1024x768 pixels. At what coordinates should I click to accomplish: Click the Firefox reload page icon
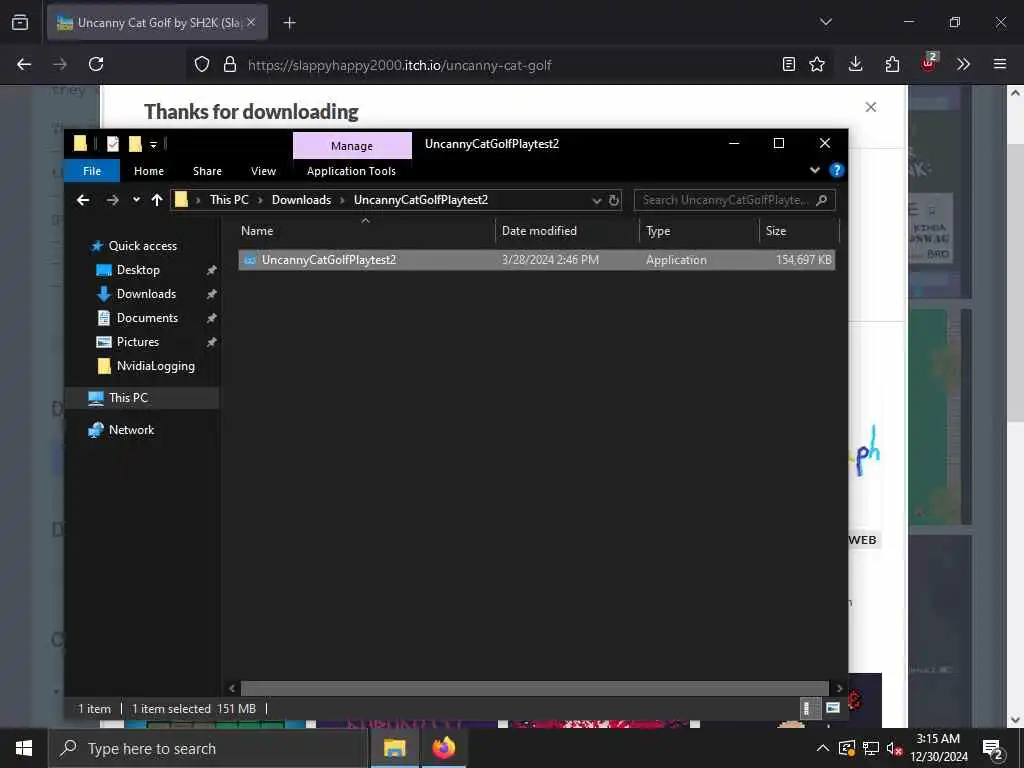click(96, 64)
